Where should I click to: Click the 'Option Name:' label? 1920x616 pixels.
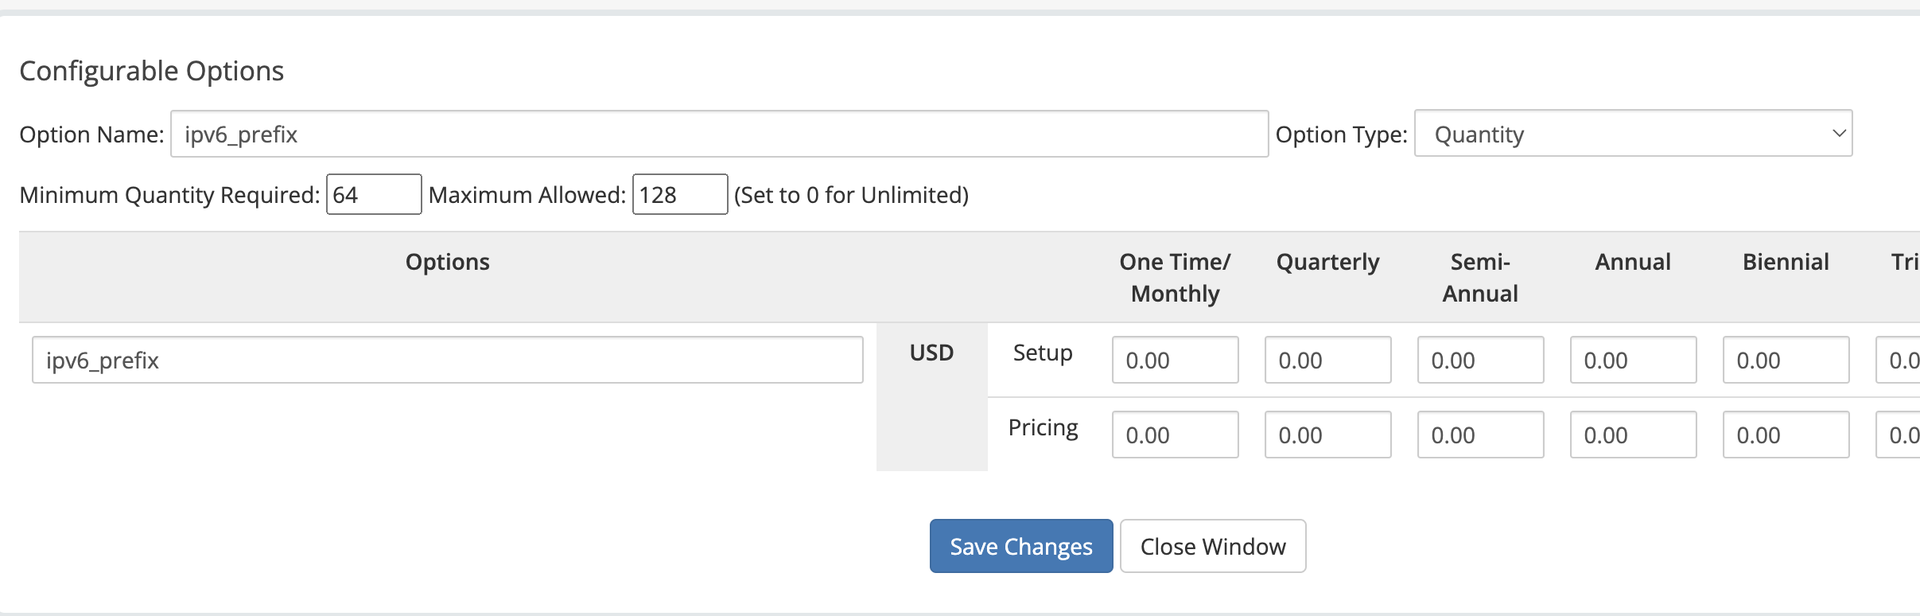(92, 135)
